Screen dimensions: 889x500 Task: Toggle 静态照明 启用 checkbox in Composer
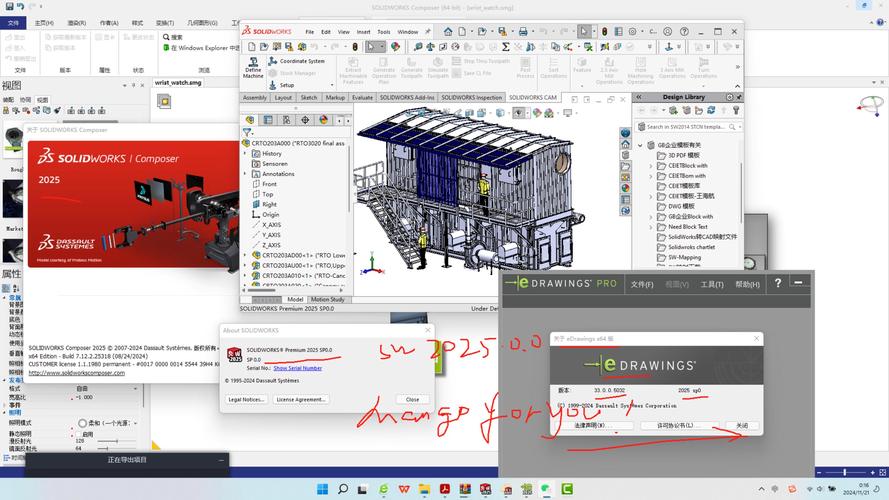(x=79, y=434)
